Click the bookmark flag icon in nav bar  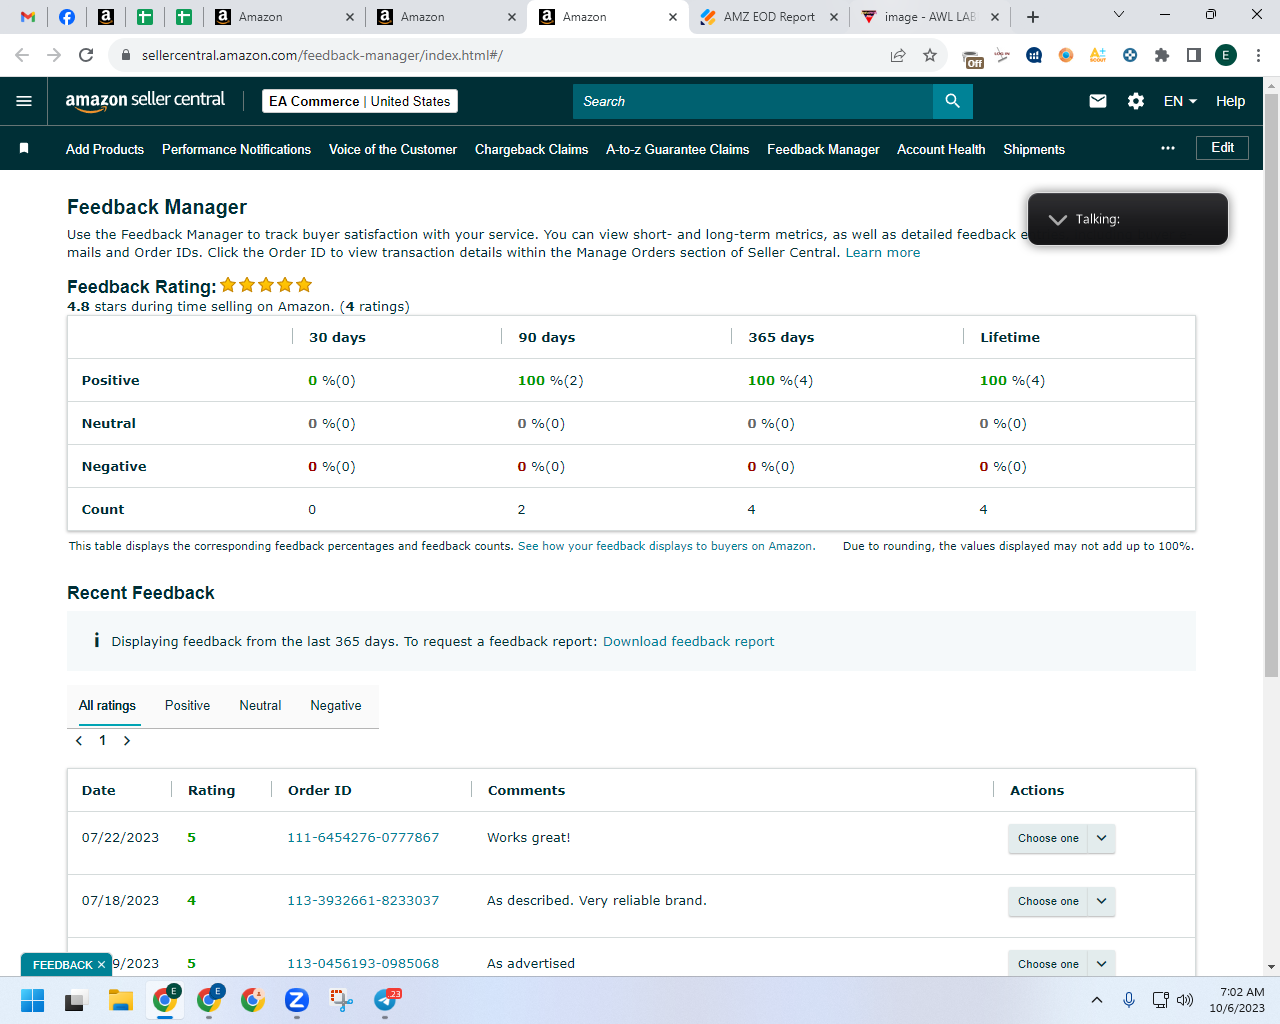[24, 148]
